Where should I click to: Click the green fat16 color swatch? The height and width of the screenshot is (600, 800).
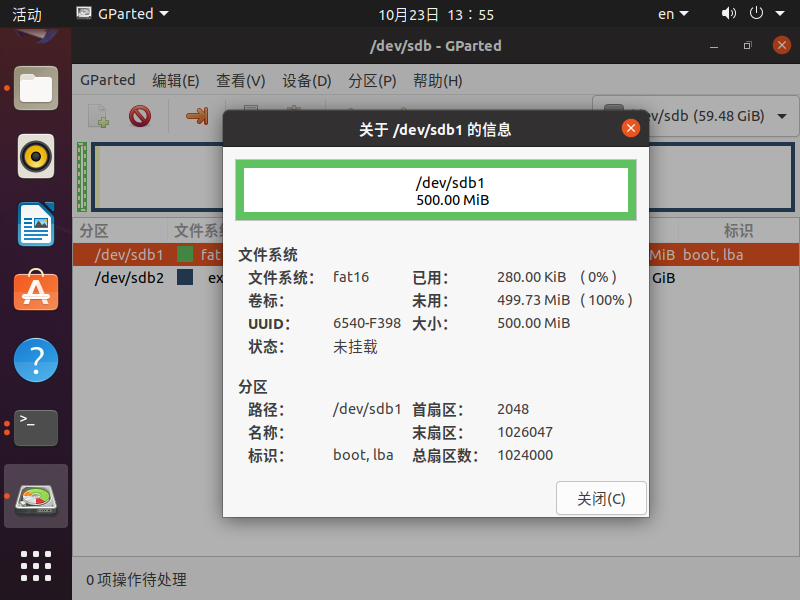click(x=185, y=254)
